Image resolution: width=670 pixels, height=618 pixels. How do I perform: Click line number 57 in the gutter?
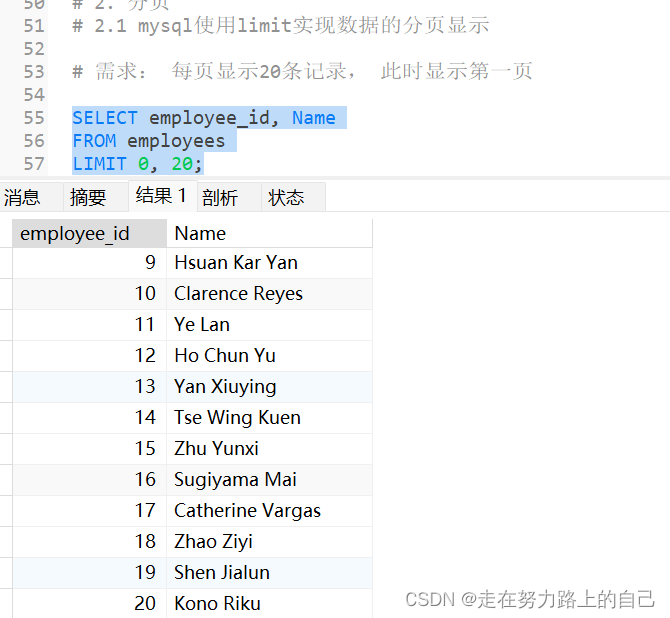pos(34,164)
